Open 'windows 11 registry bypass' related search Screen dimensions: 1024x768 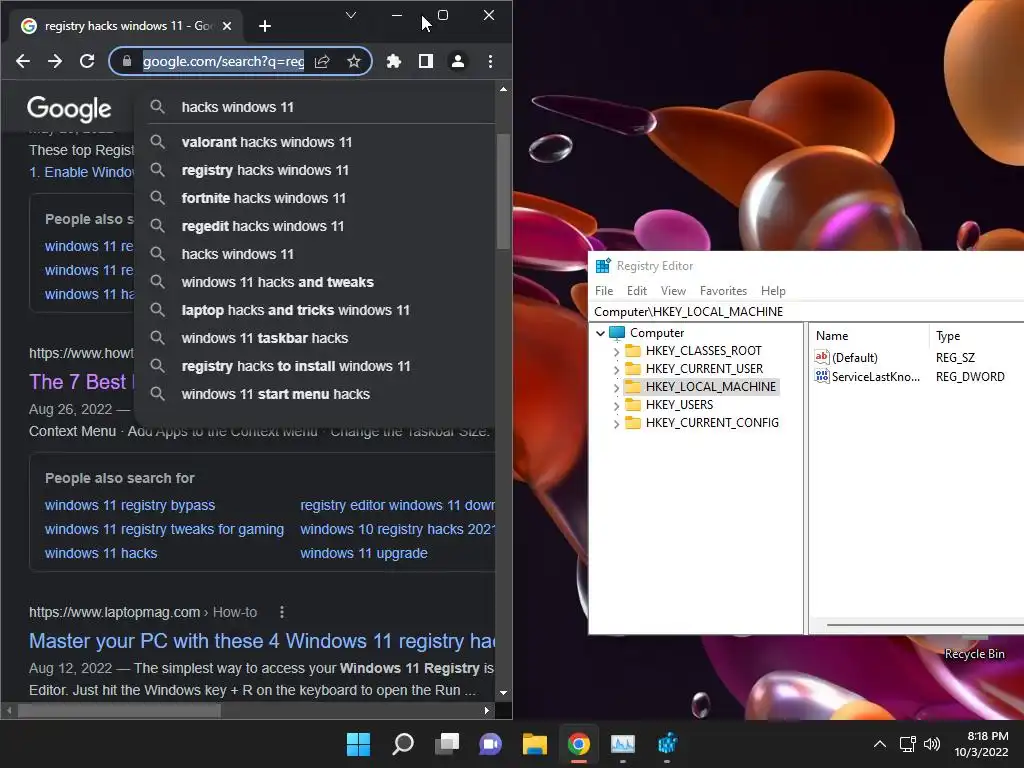click(x=129, y=505)
